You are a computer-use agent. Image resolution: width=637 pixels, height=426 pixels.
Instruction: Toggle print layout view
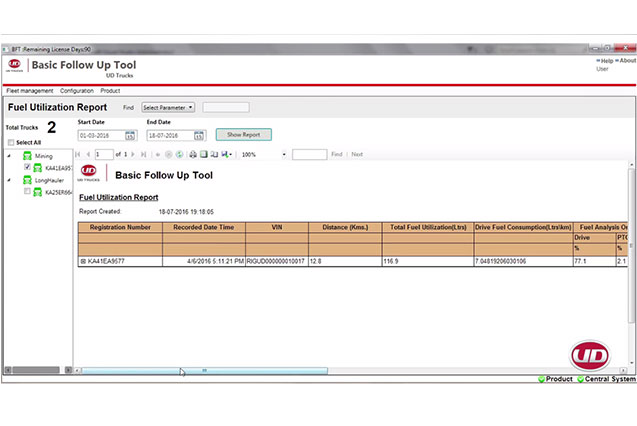[x=204, y=154]
